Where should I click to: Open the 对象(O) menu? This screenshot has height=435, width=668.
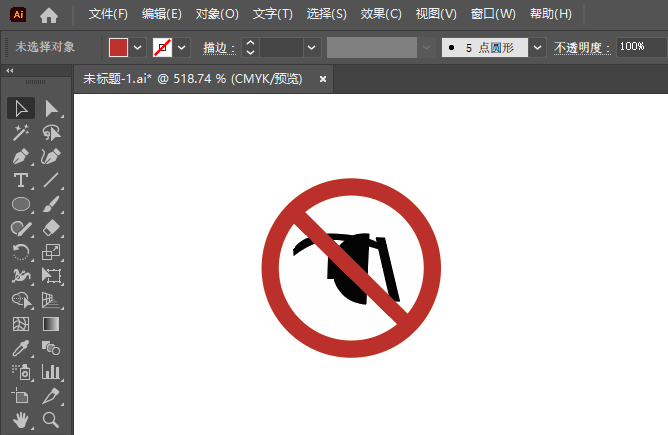pyautogui.click(x=217, y=14)
